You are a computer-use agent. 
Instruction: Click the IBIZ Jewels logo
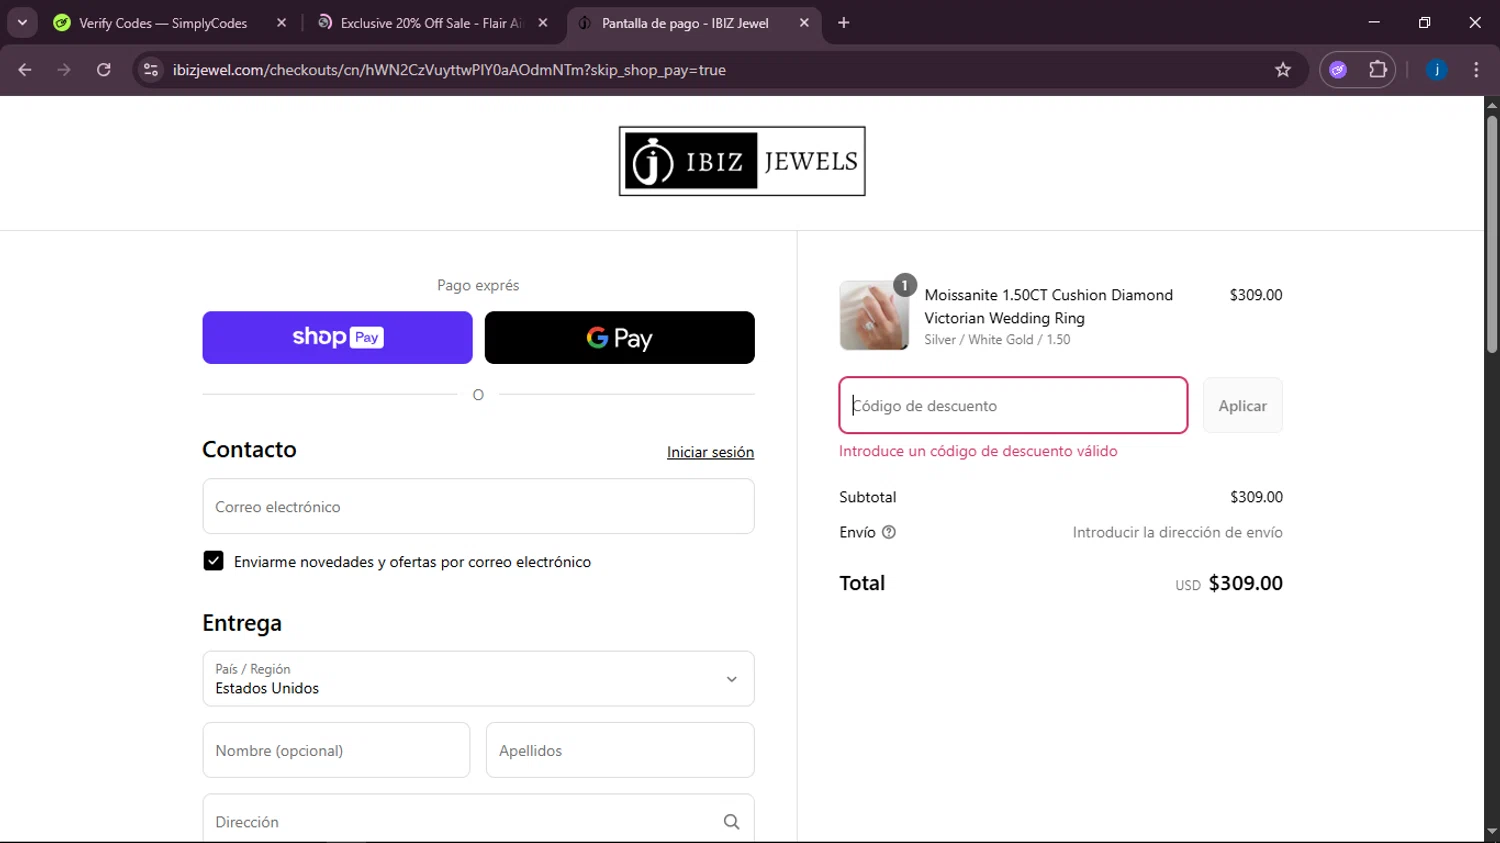click(742, 161)
